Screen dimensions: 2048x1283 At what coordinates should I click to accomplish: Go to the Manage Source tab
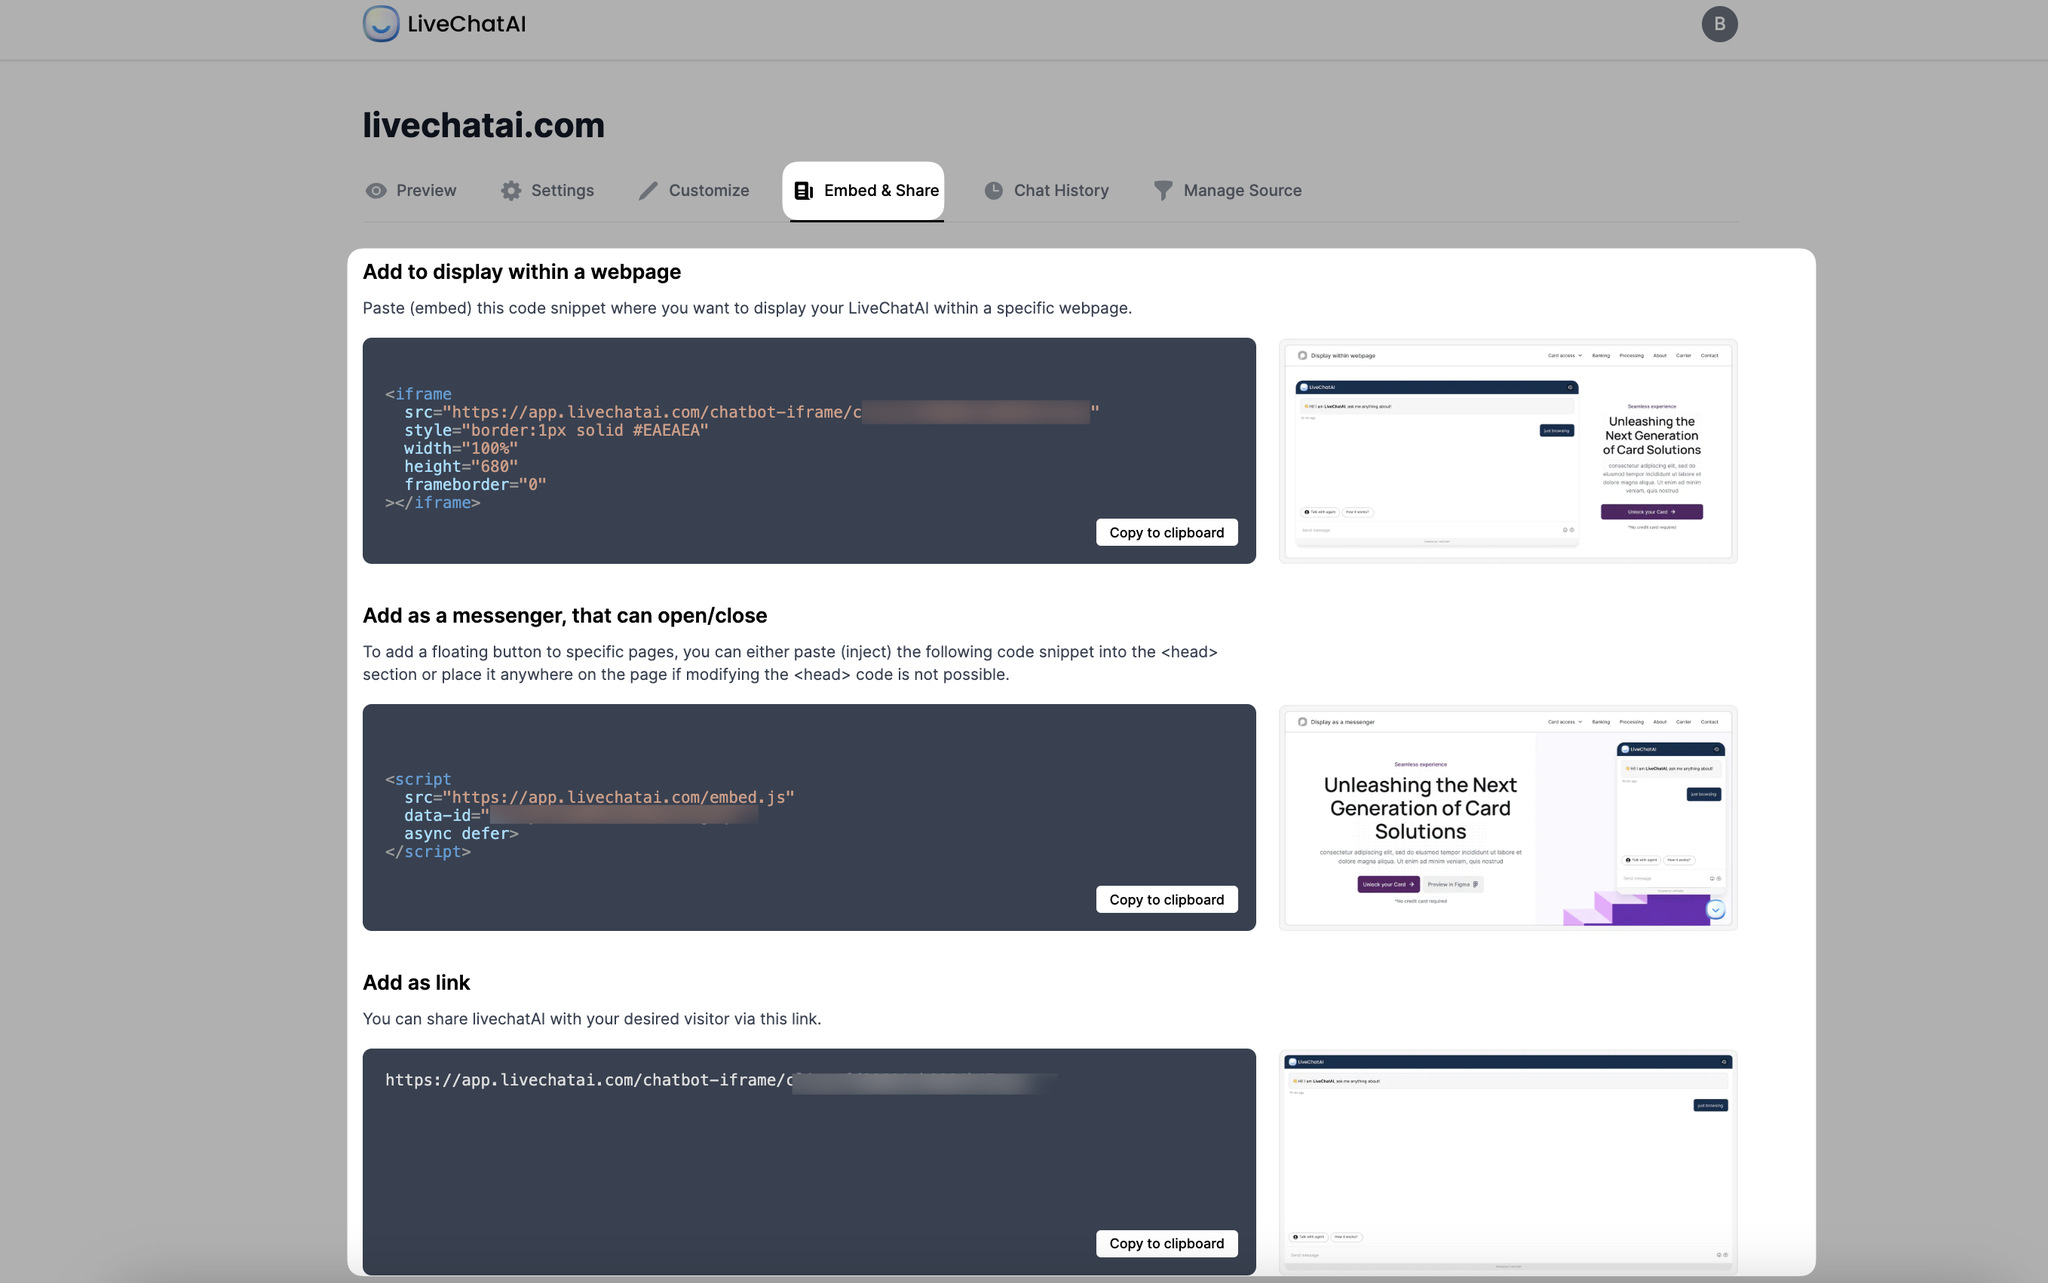coord(1242,190)
